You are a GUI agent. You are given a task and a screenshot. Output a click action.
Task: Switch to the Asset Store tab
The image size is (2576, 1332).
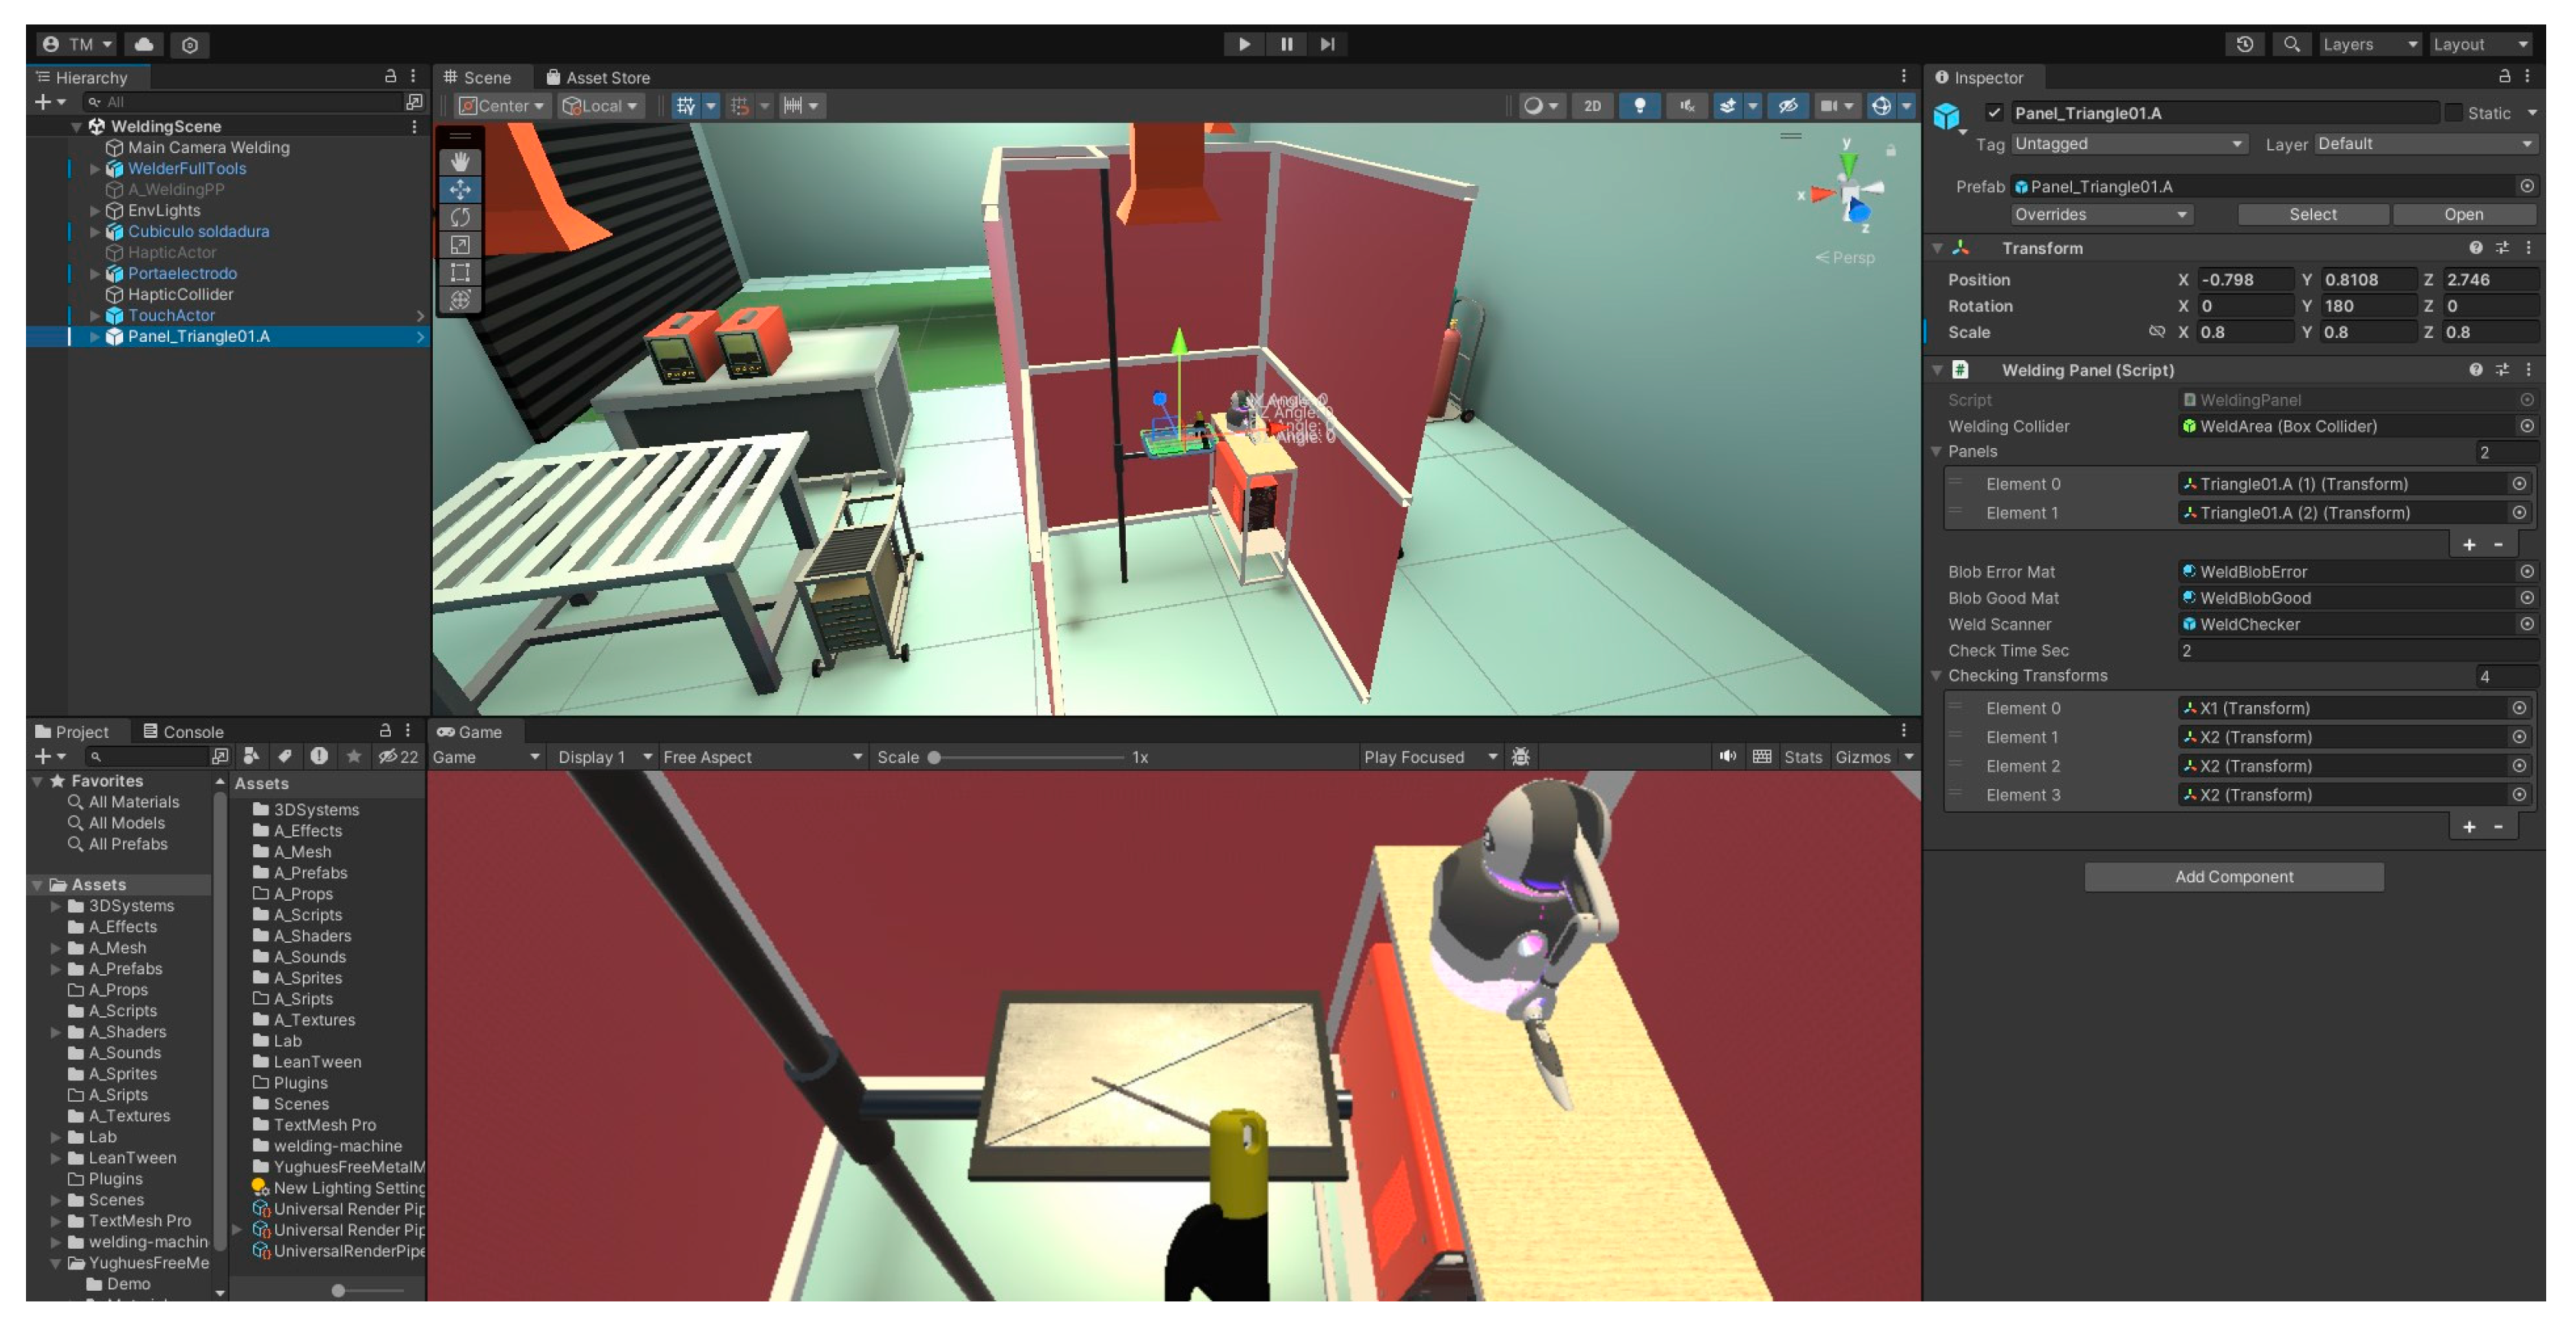[598, 78]
